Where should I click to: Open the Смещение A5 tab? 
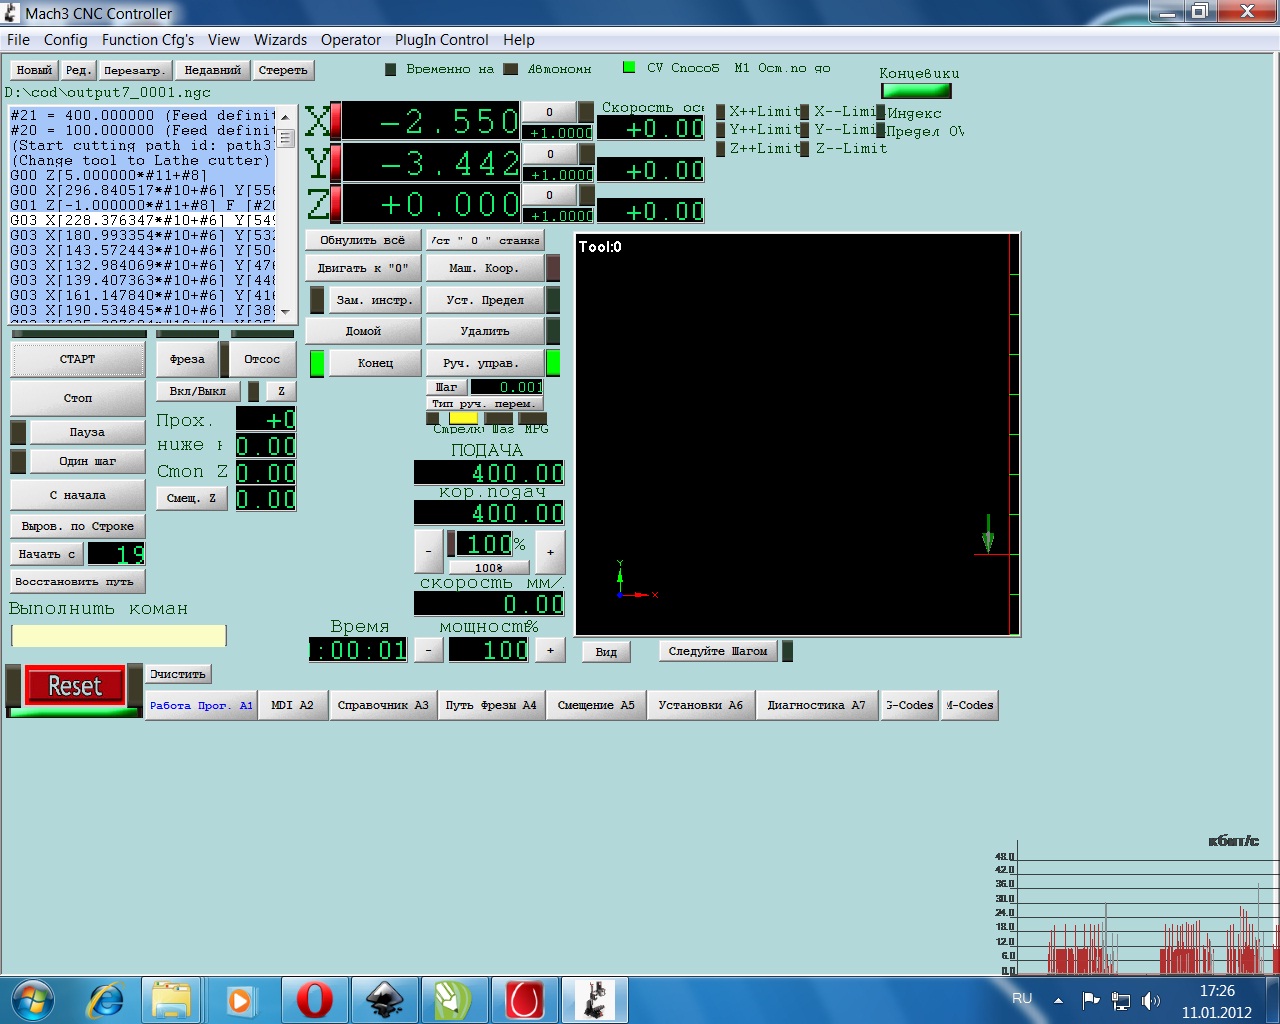[x=596, y=705]
